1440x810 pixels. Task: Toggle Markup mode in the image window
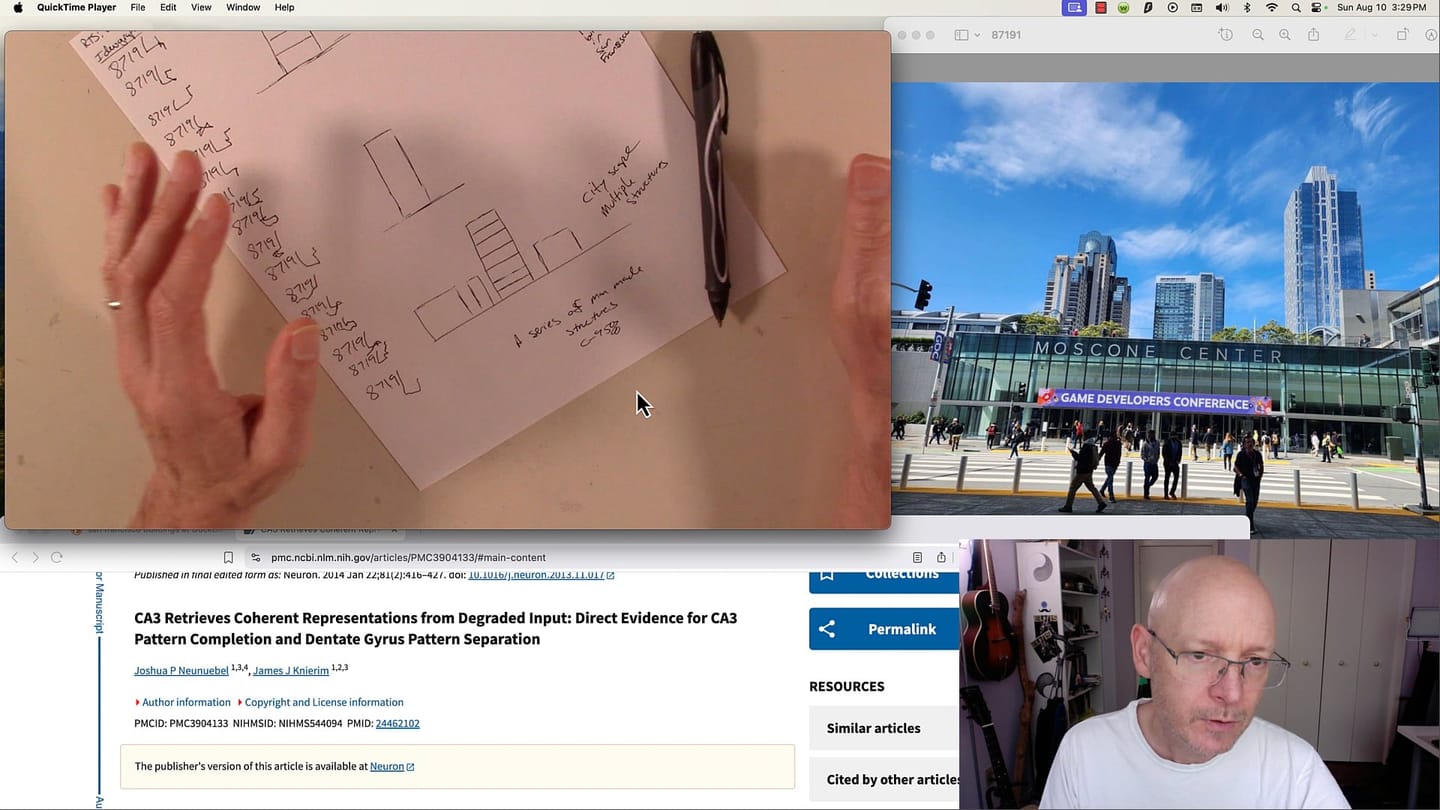click(x=1351, y=34)
